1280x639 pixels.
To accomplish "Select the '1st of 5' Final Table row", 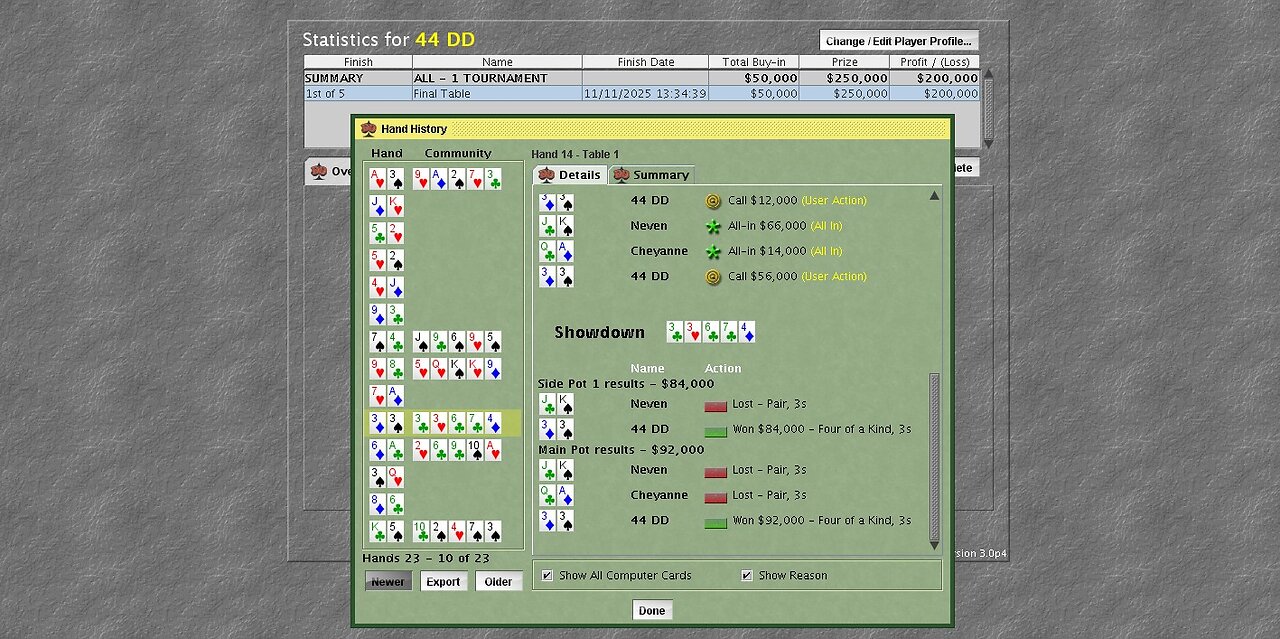I will pyautogui.click(x=641, y=94).
